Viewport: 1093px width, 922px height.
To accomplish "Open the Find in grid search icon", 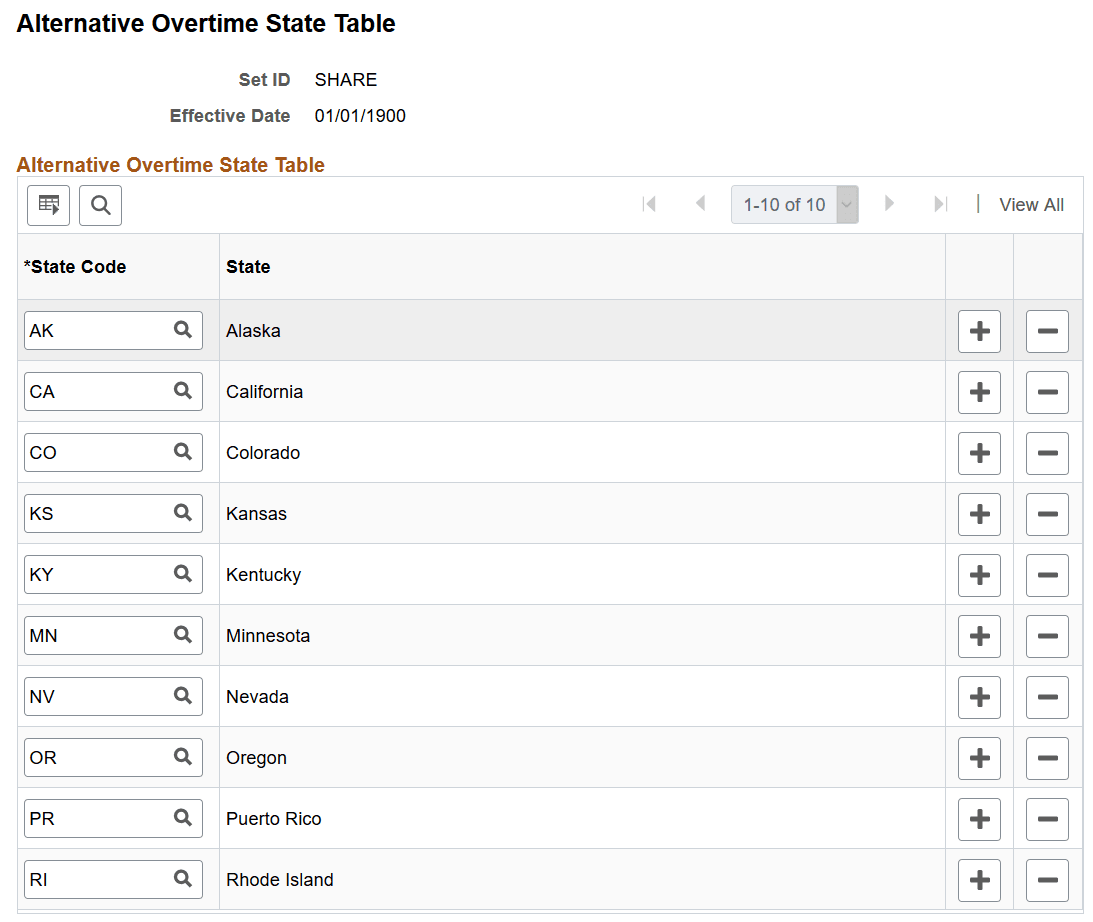I will 100,205.
